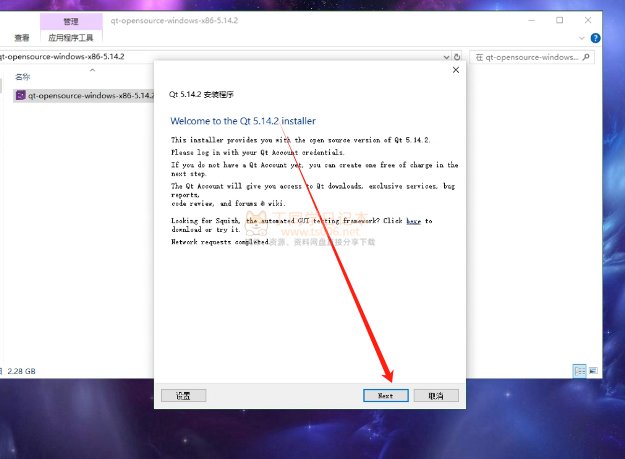Follow the 'here' Squish link
The width and height of the screenshot is (625, 459).
pos(413,221)
